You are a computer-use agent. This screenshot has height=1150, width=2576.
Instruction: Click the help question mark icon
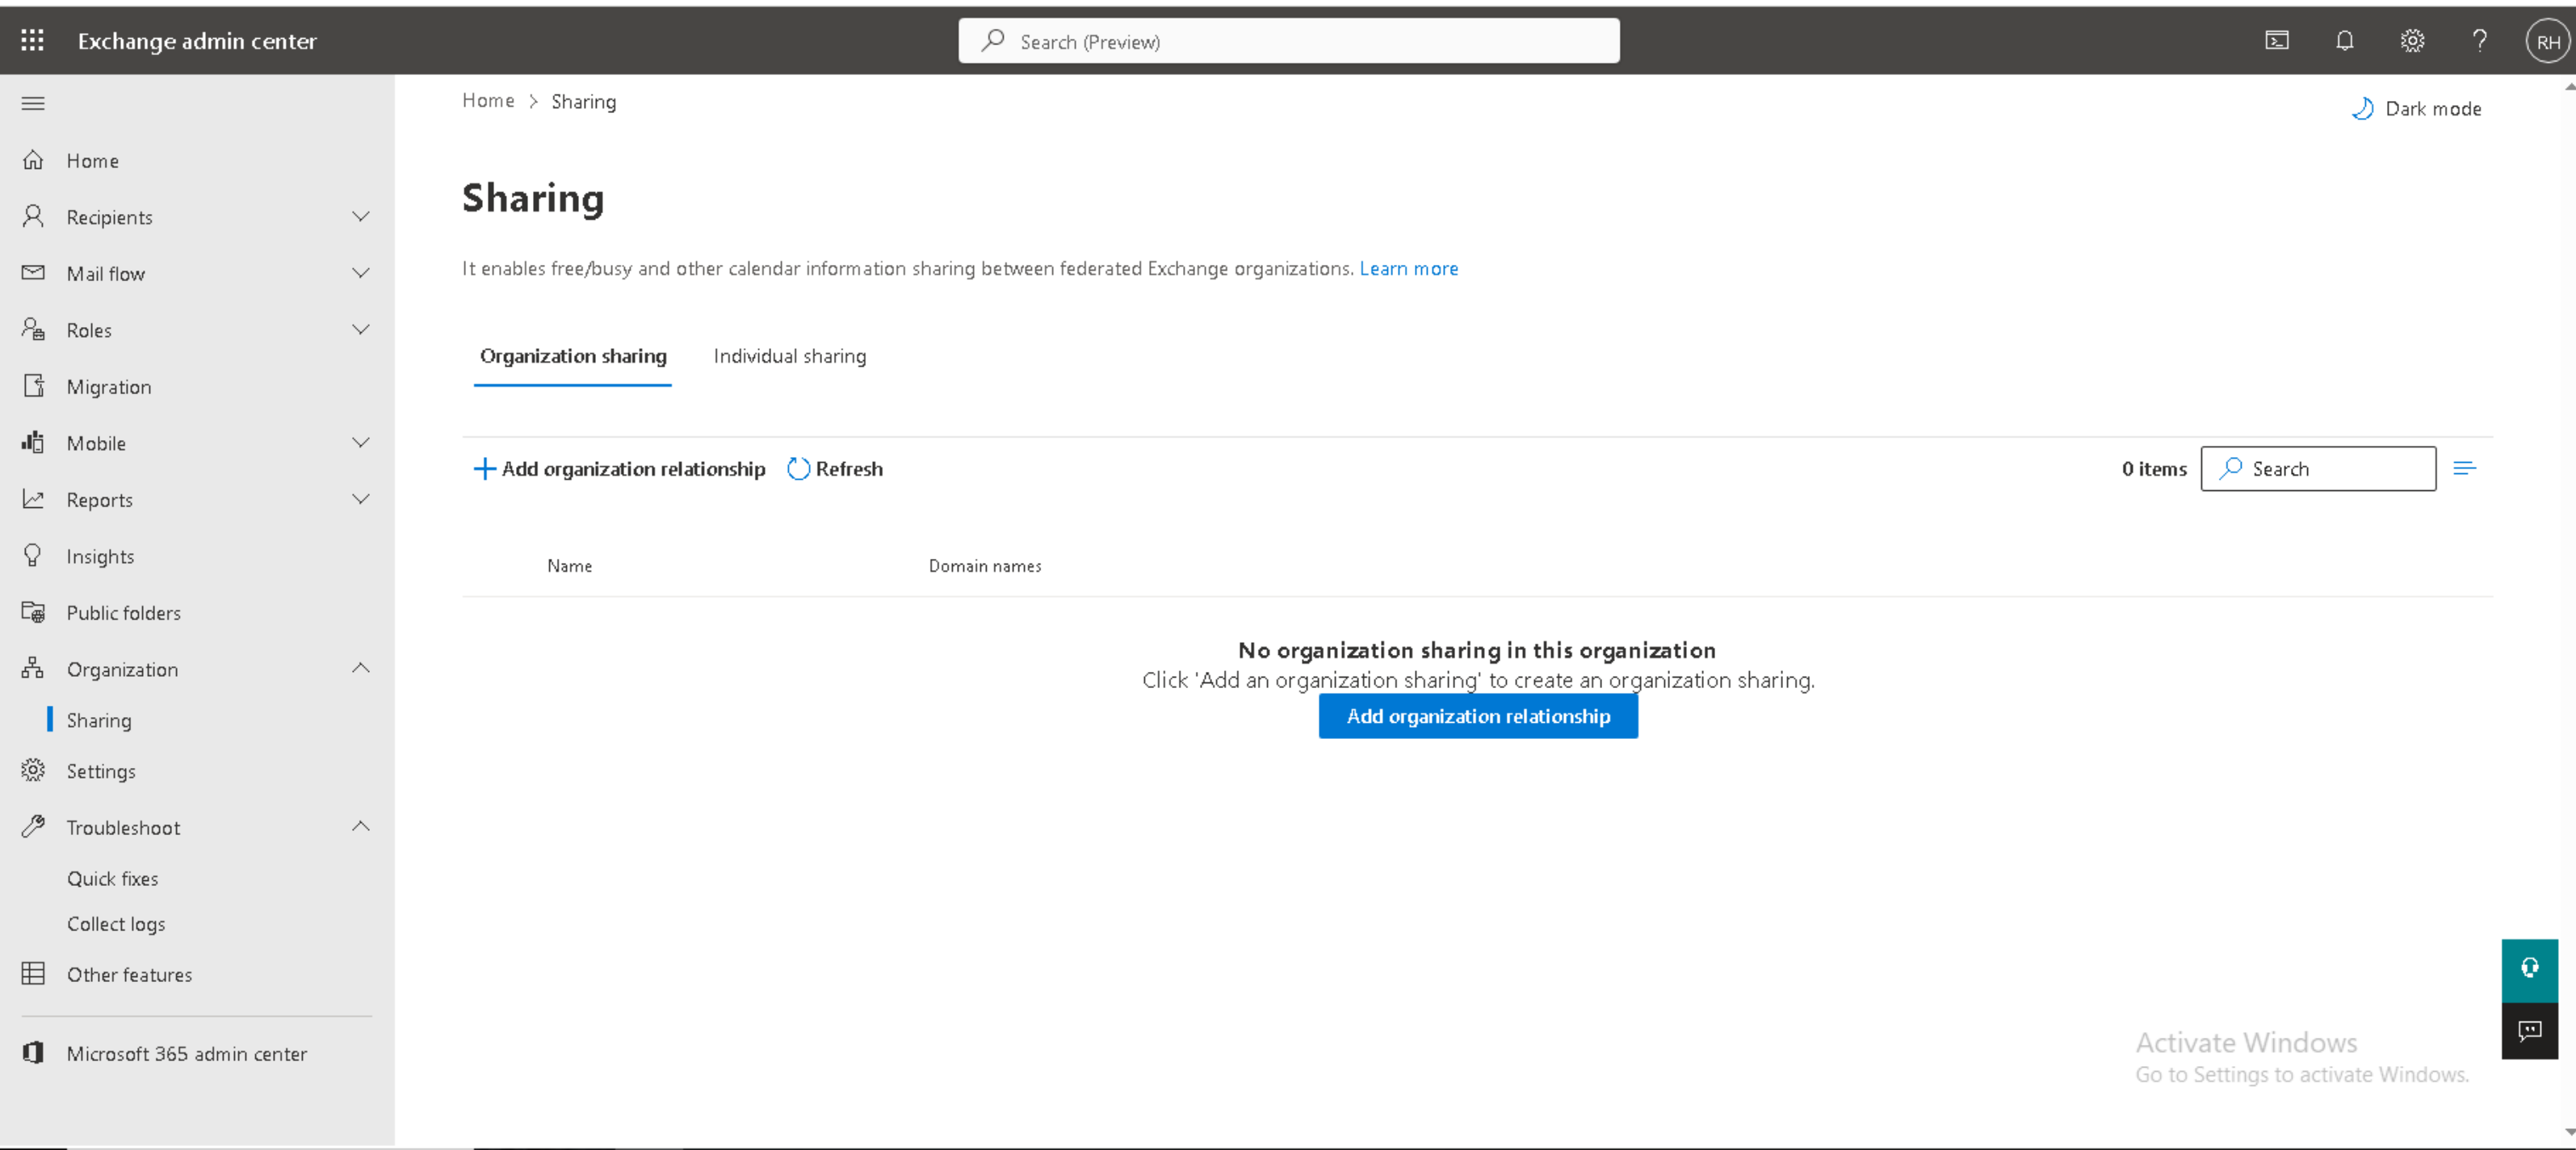click(2479, 41)
